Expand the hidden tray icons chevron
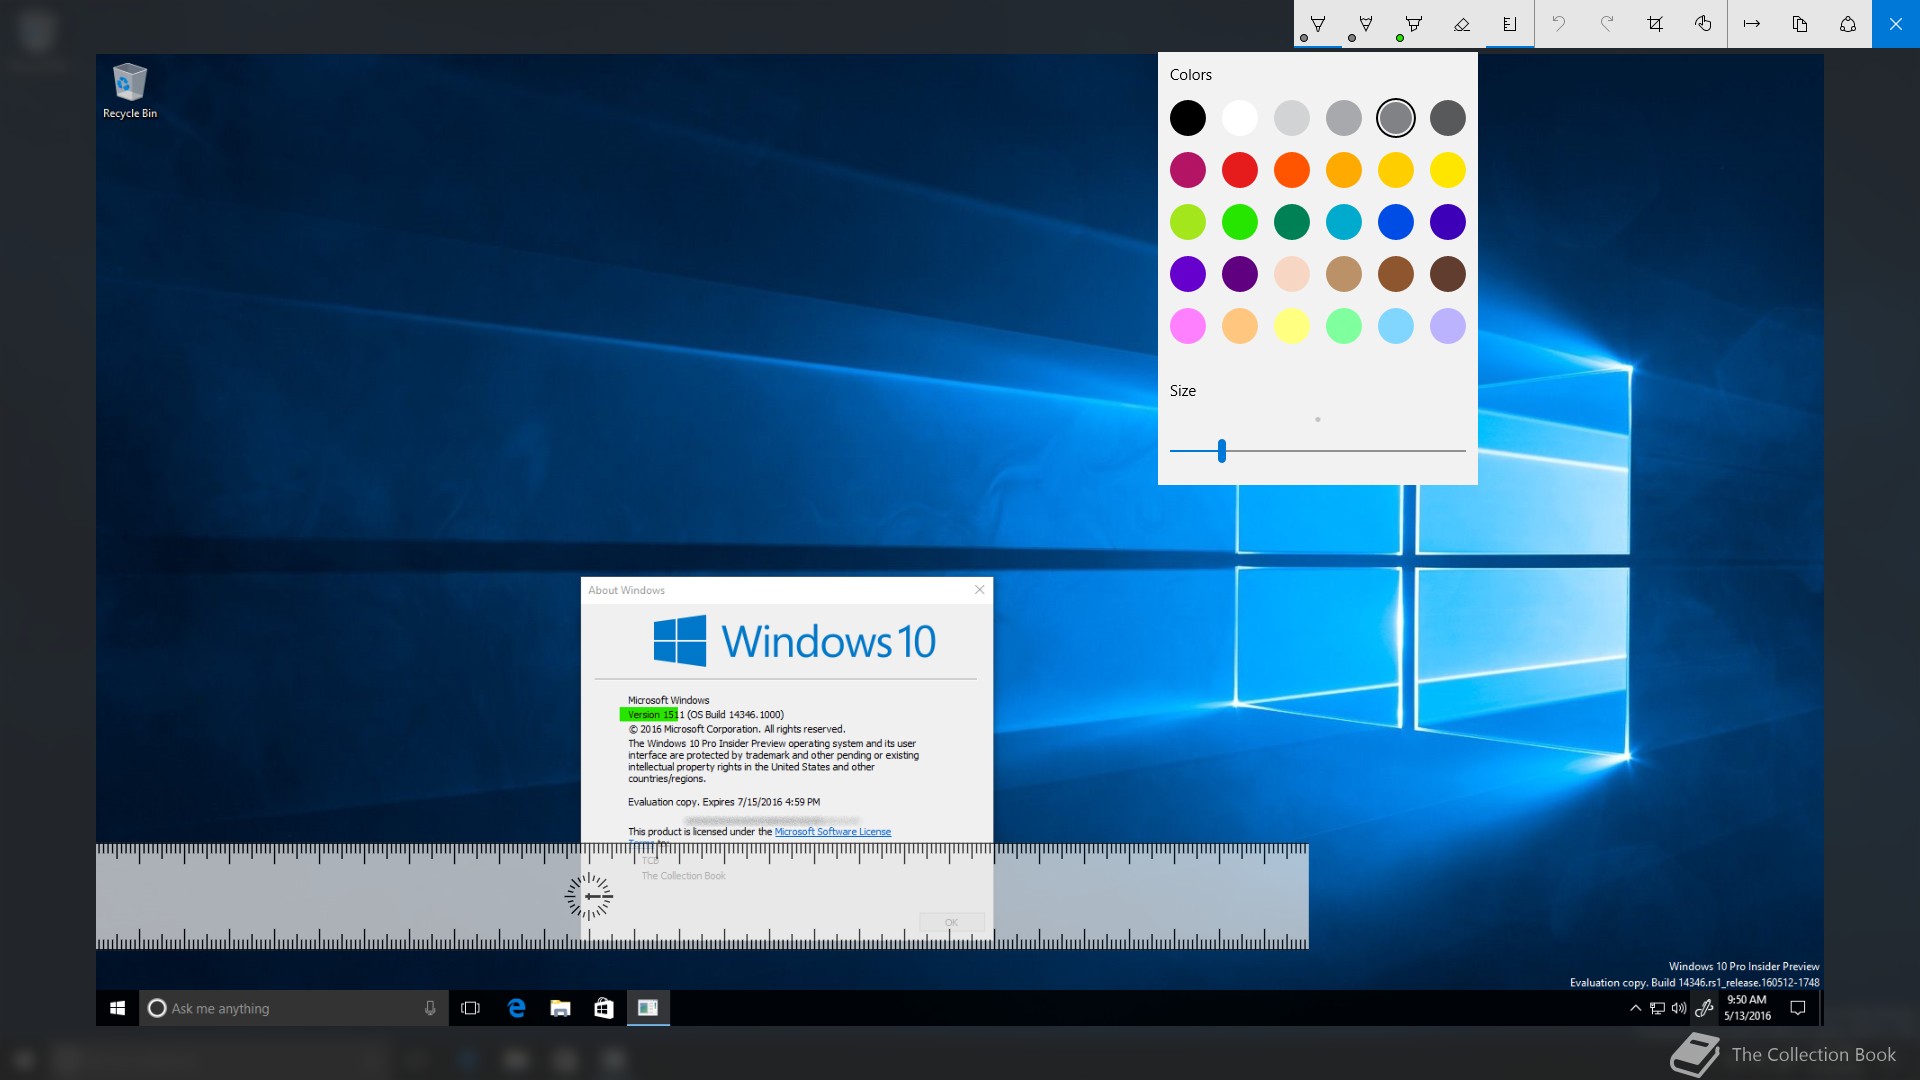The width and height of the screenshot is (1920, 1080). tap(1635, 1008)
